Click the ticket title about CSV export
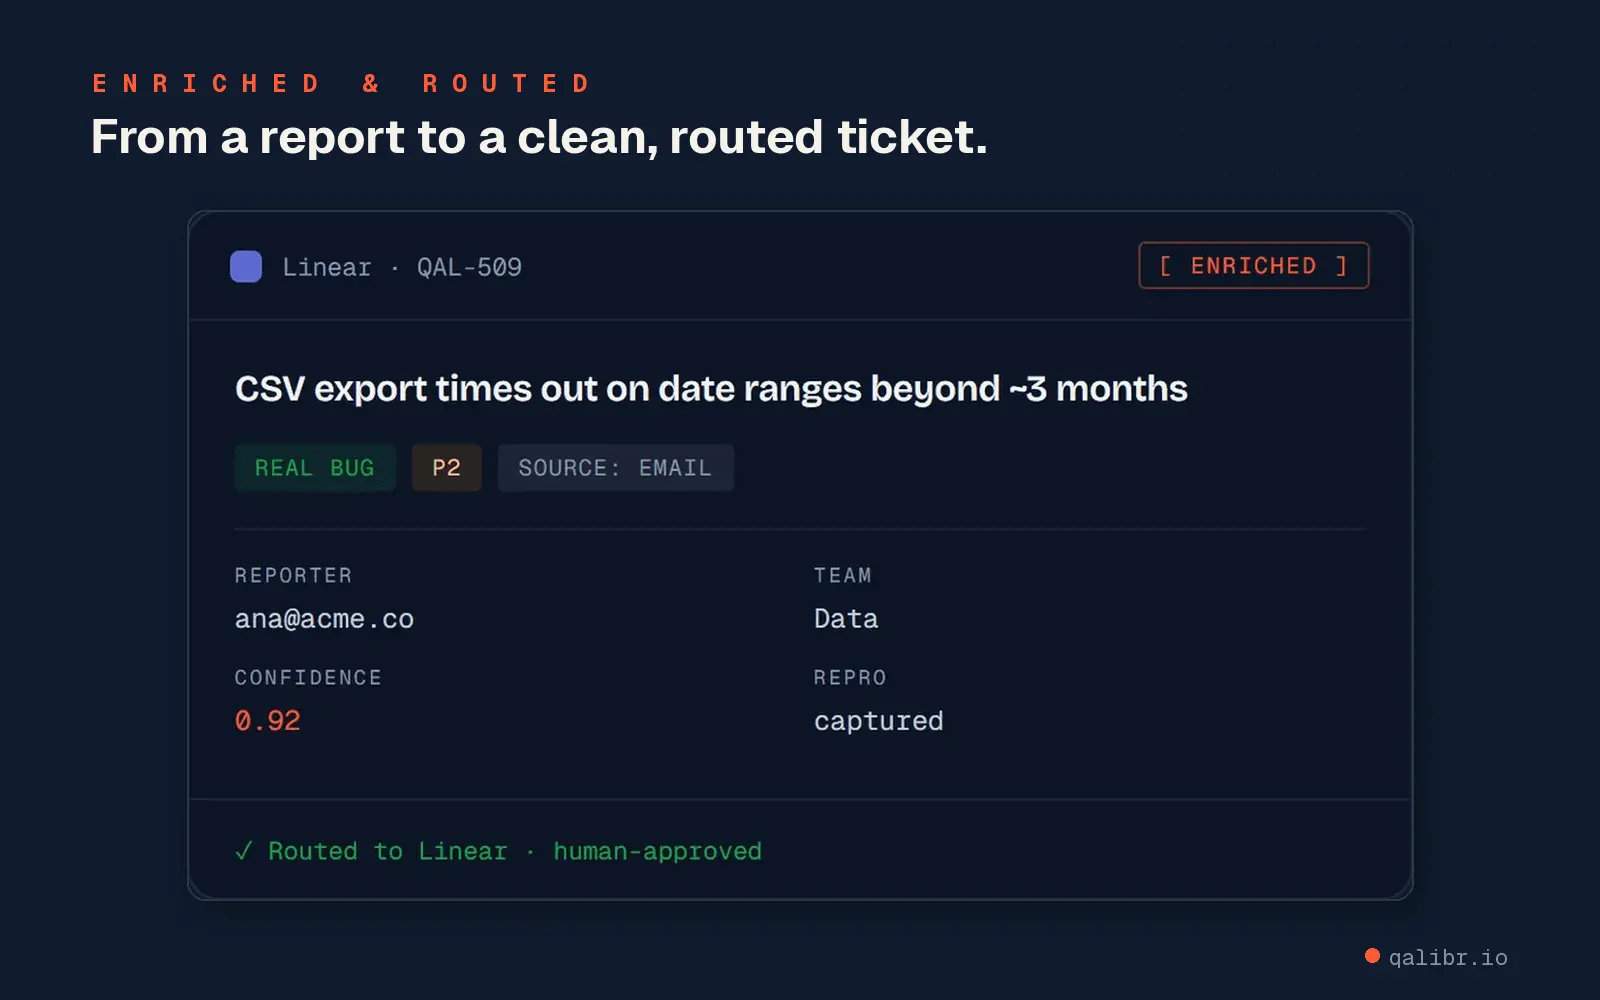The width and height of the screenshot is (1600, 1000). click(x=711, y=389)
